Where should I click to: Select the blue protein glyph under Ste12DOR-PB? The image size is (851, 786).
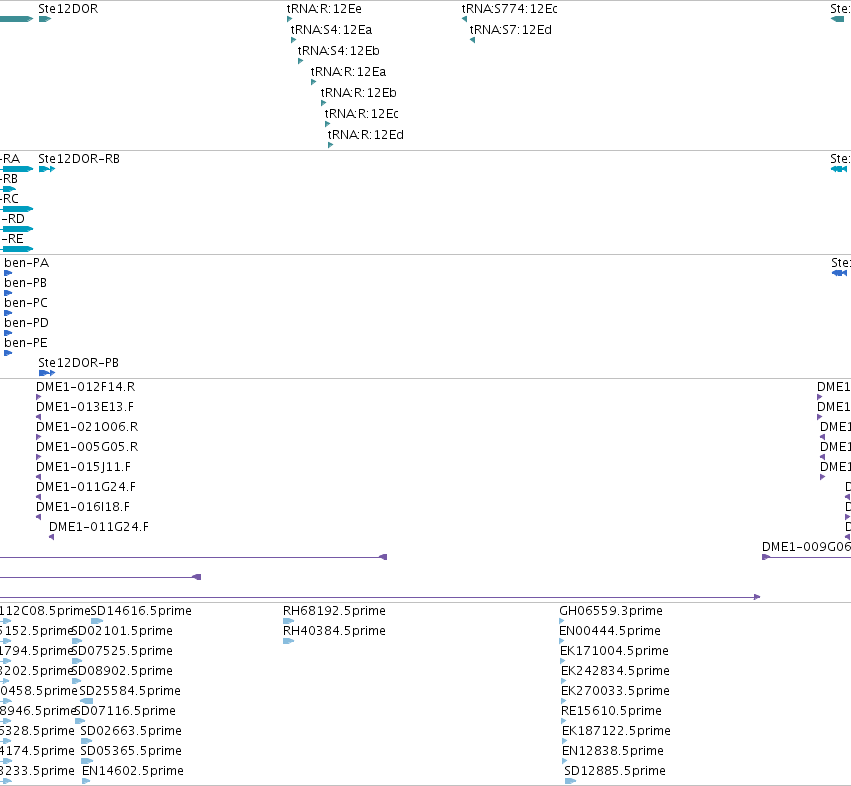47,373
